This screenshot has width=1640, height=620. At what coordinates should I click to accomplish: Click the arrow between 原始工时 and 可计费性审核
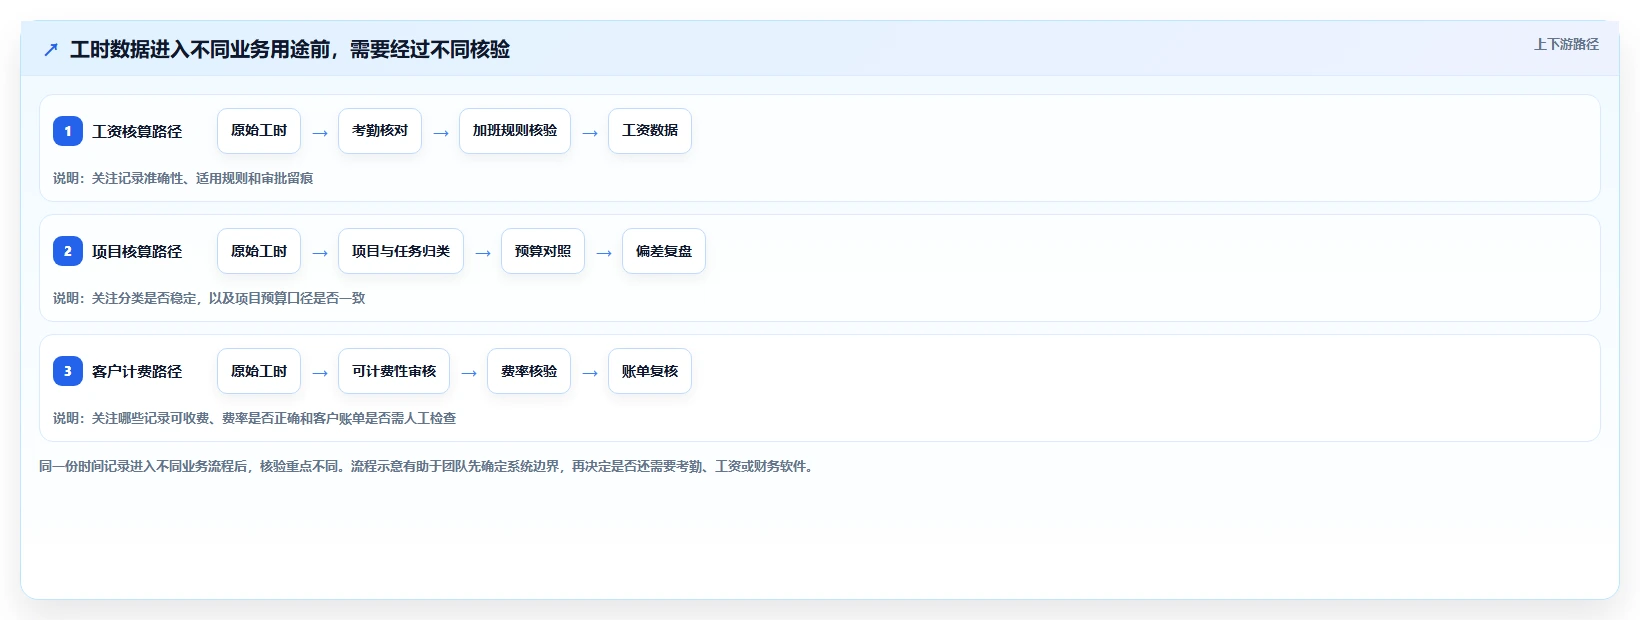320,372
